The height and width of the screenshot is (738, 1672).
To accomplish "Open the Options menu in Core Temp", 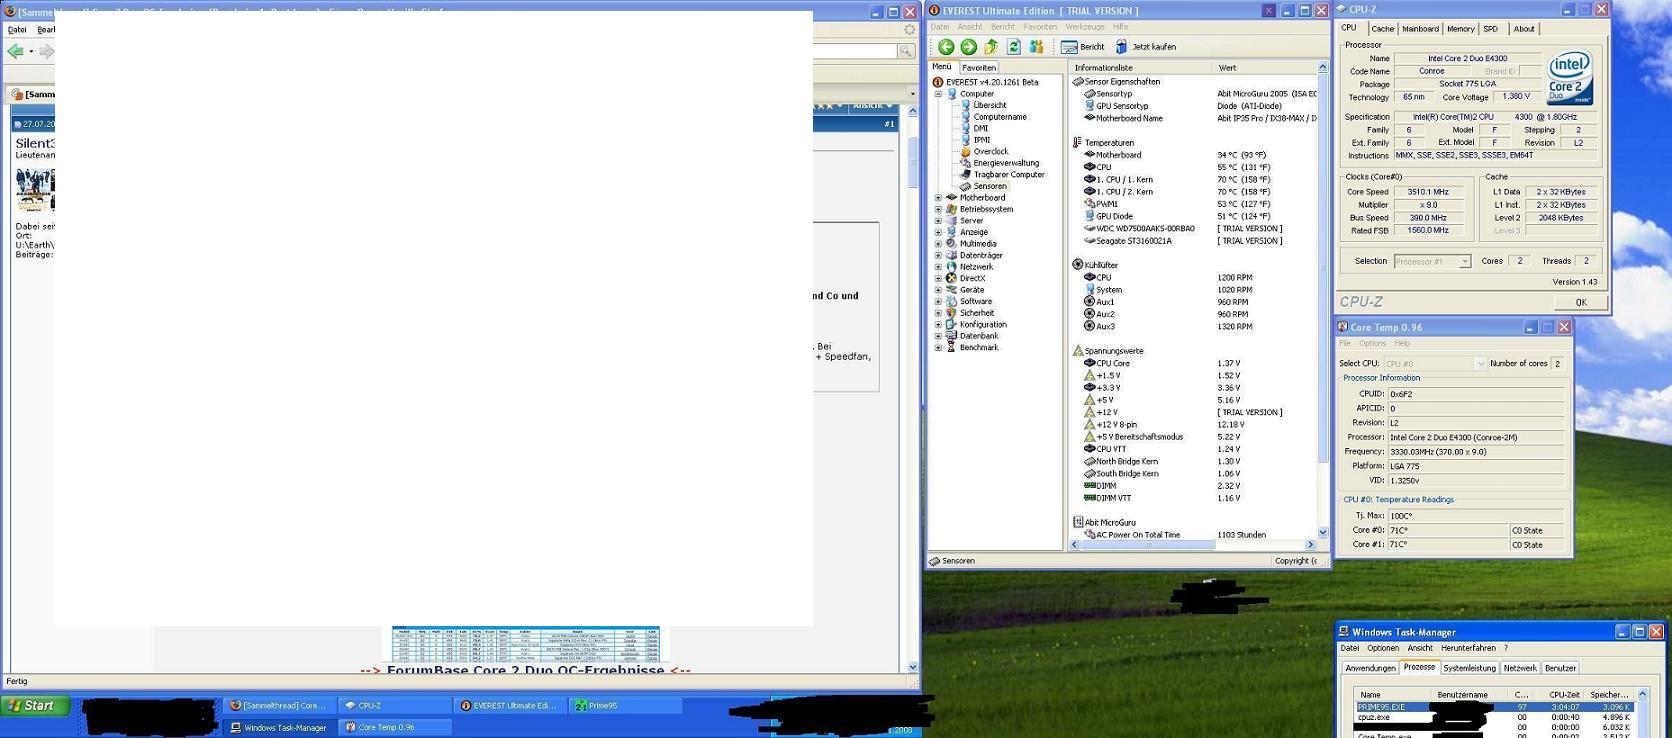I will click(1372, 343).
